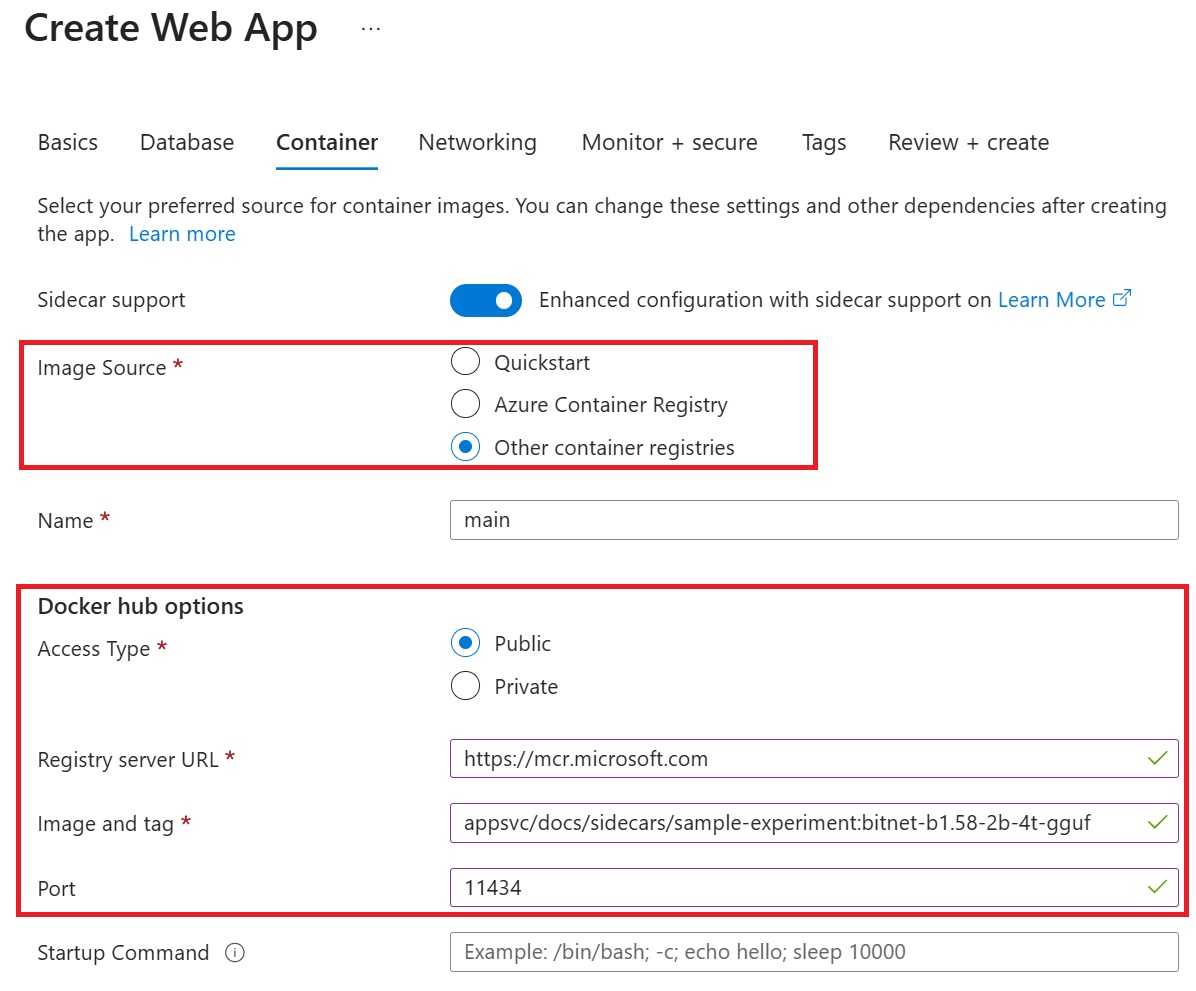This screenshot has height=991, width=1196.
Task: Choose Azure Container Registry option
Action: point(466,405)
